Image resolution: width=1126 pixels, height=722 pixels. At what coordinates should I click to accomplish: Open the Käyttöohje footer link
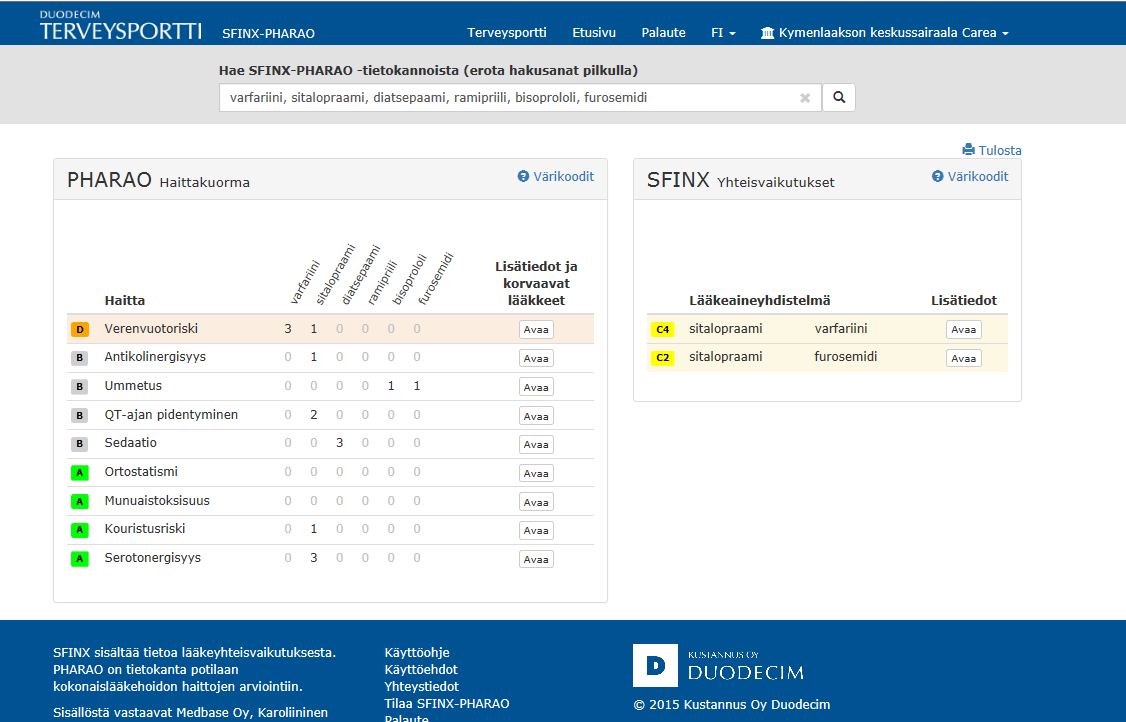[x=417, y=652]
